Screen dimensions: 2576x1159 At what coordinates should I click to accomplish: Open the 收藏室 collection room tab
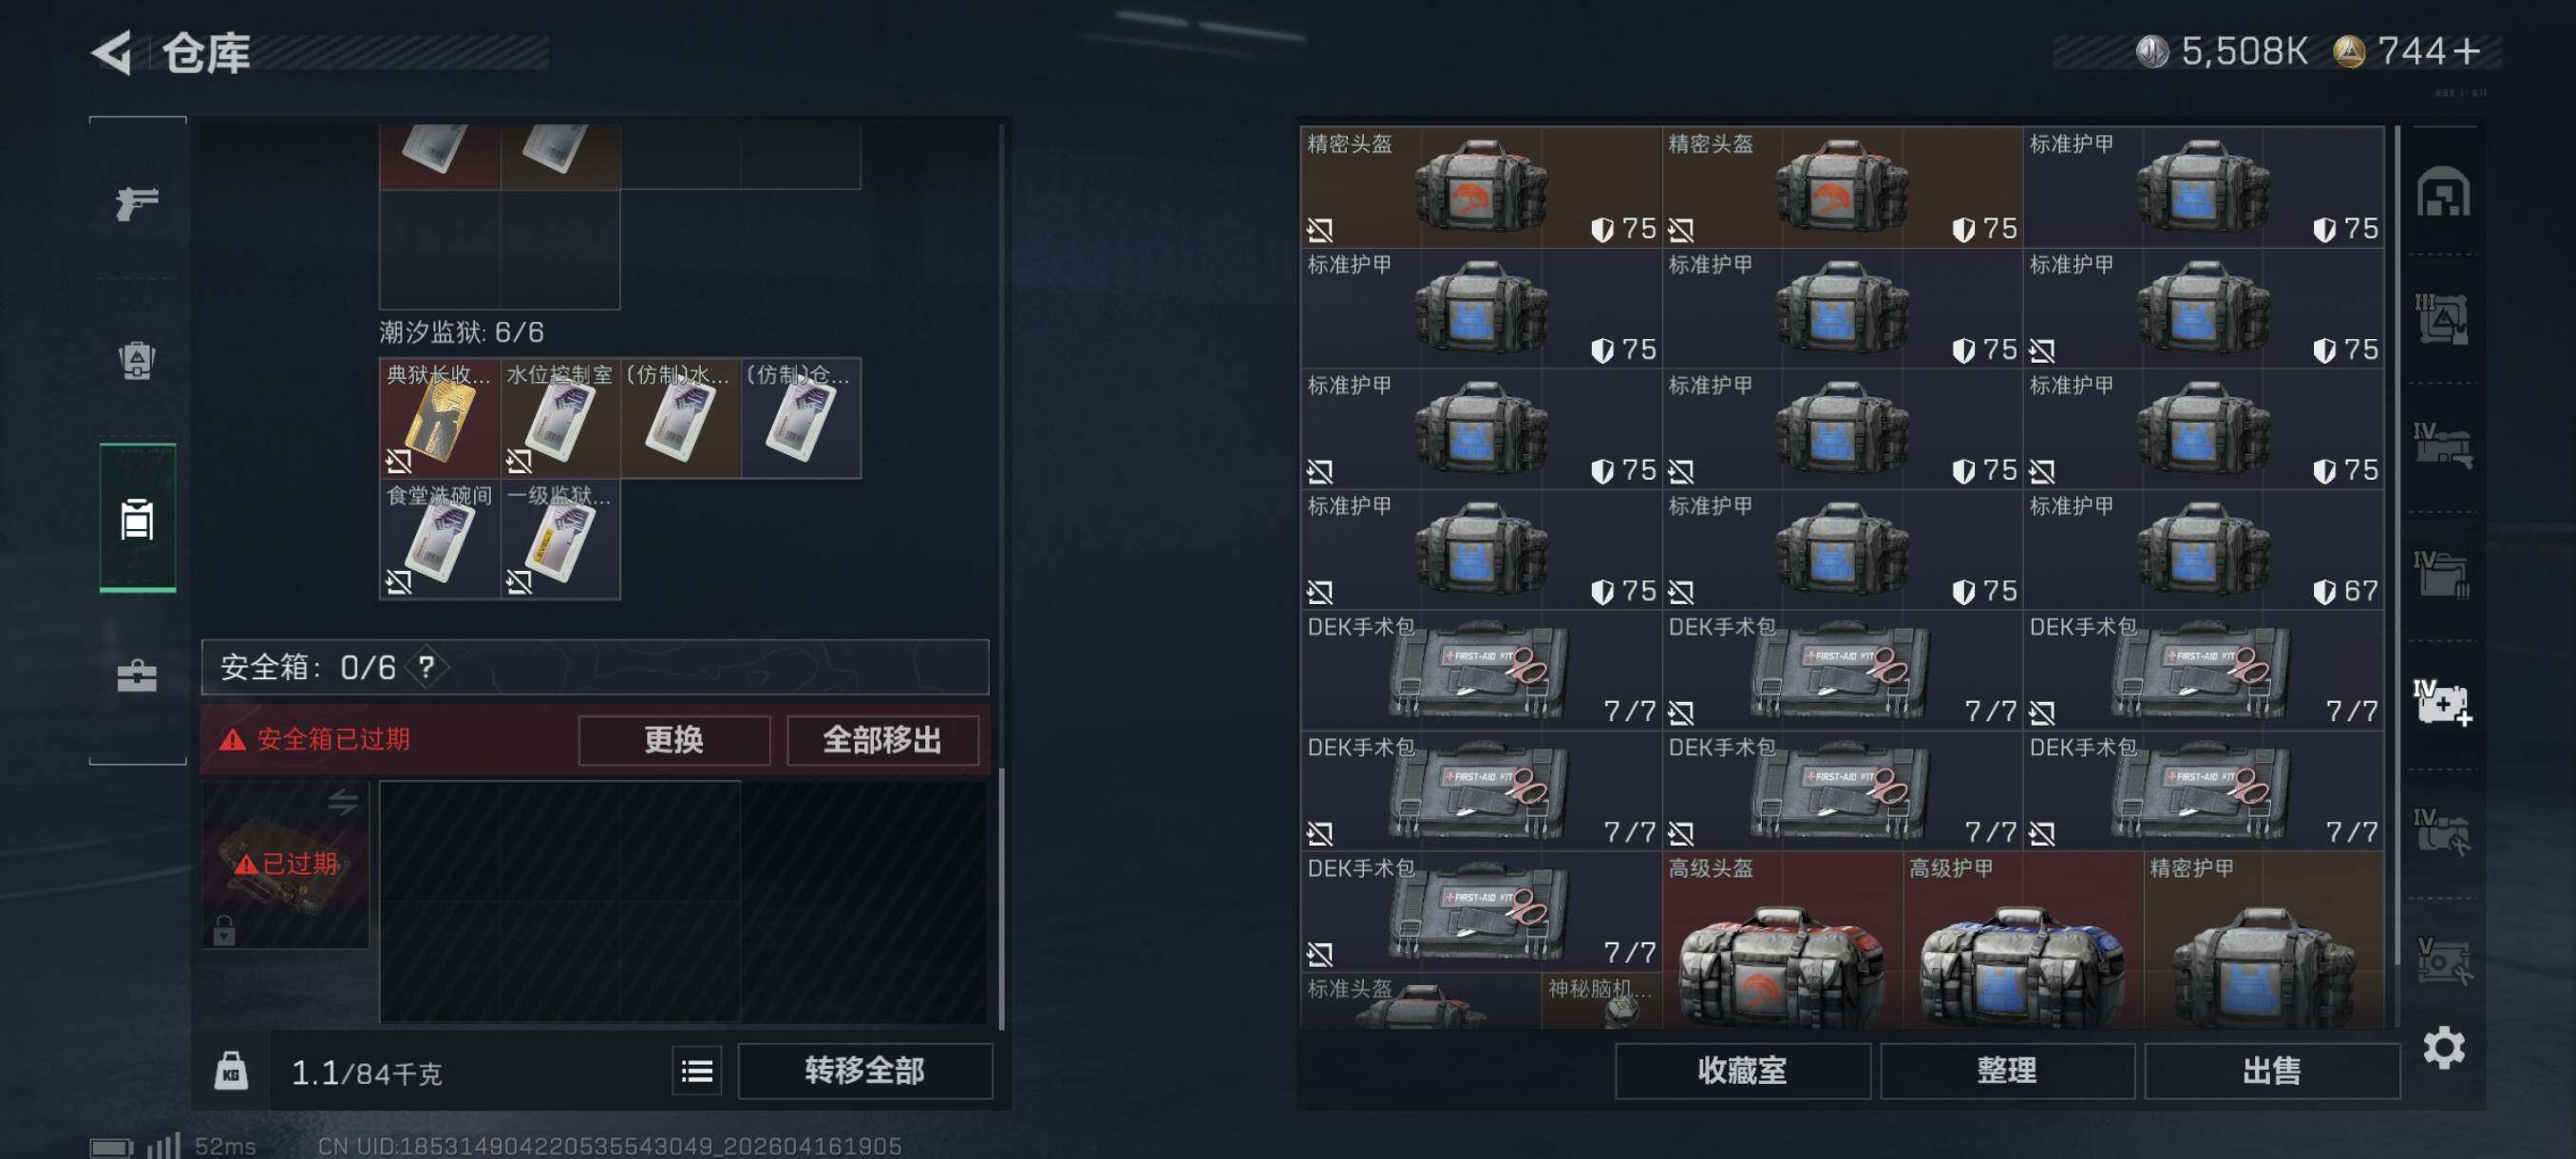click(1742, 1071)
